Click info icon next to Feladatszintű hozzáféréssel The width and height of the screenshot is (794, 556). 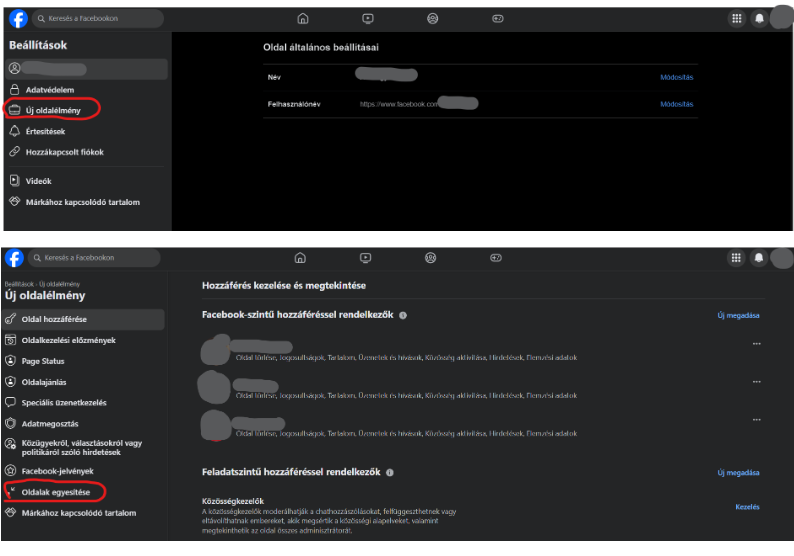pyautogui.click(x=390, y=472)
